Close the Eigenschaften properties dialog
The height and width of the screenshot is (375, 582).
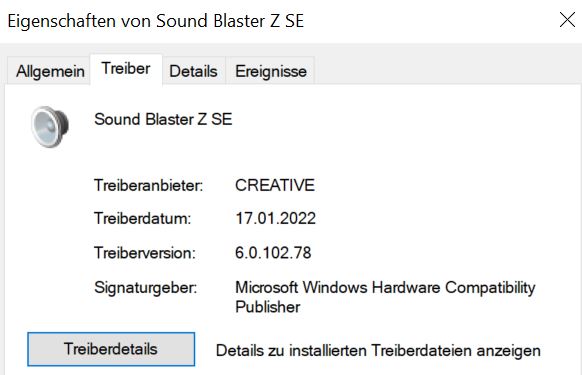pyautogui.click(x=567, y=20)
